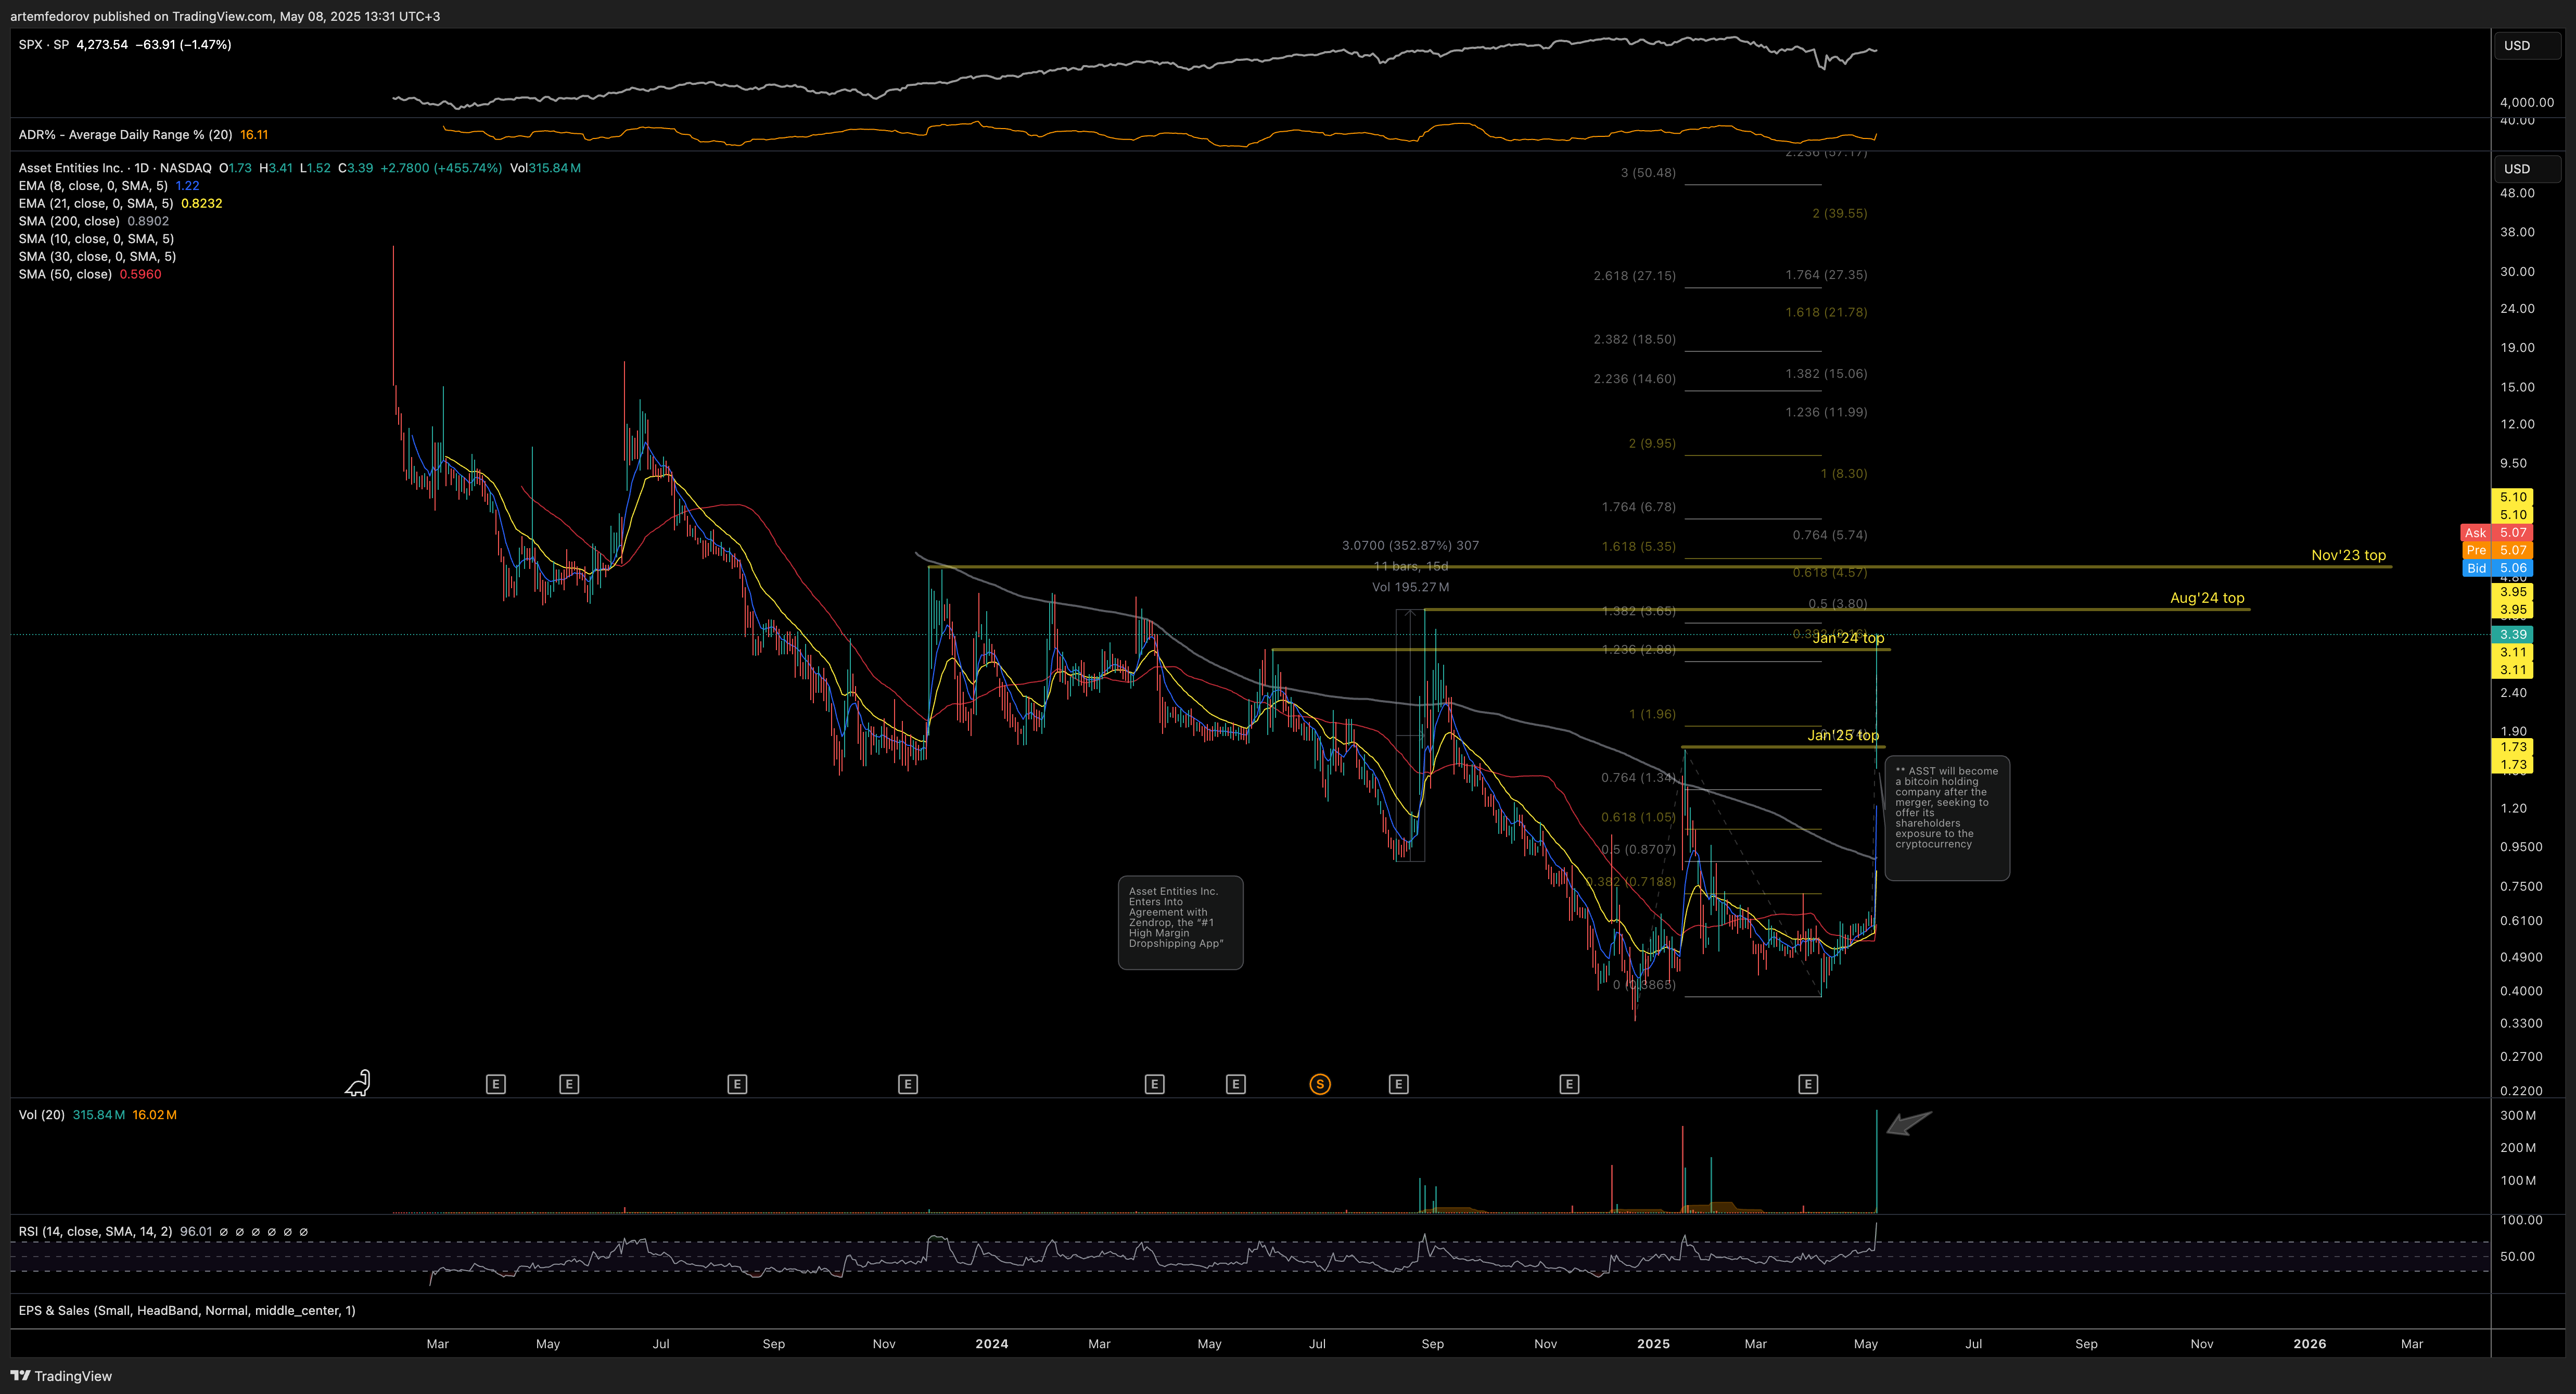Click the 2025 label on the time axis
This screenshot has width=2576, height=1394.
click(1653, 1344)
